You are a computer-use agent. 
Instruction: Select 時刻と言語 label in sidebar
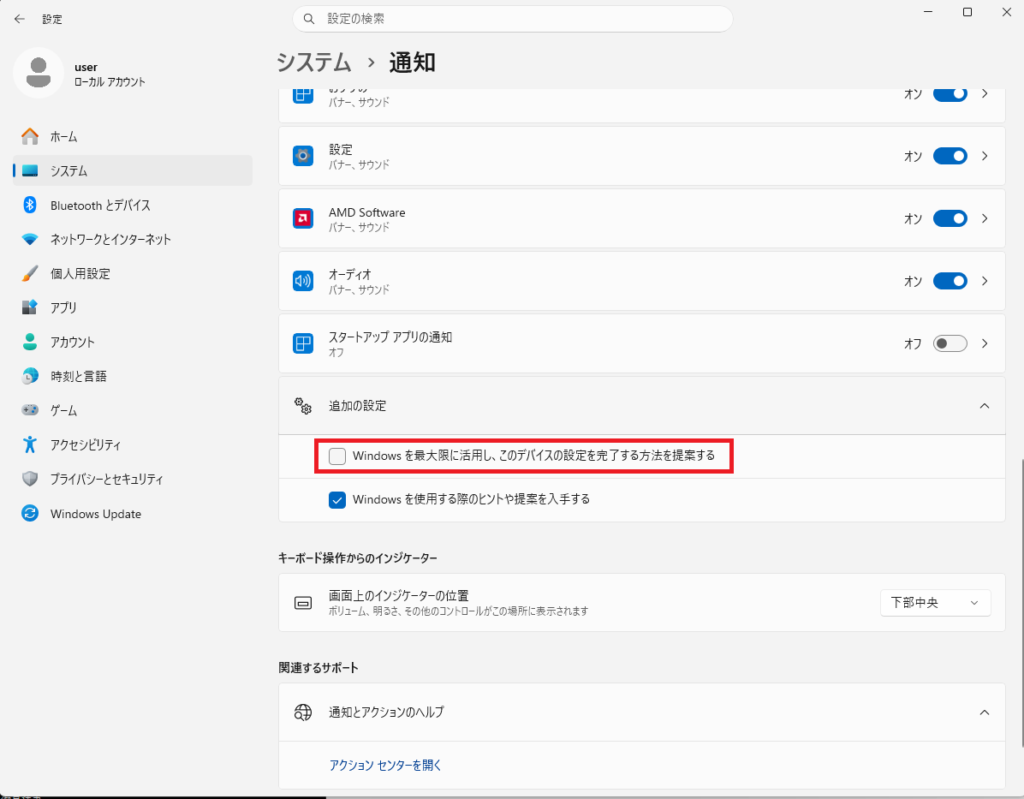click(78, 376)
